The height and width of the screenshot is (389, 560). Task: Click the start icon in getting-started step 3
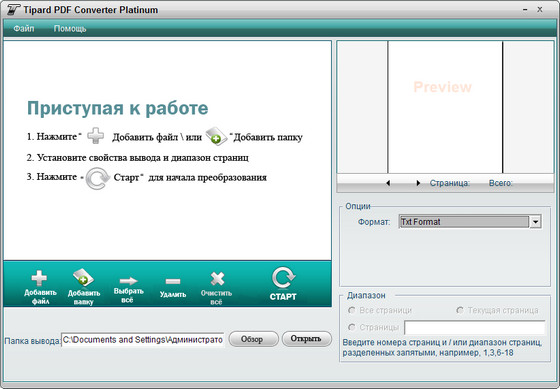(98, 178)
